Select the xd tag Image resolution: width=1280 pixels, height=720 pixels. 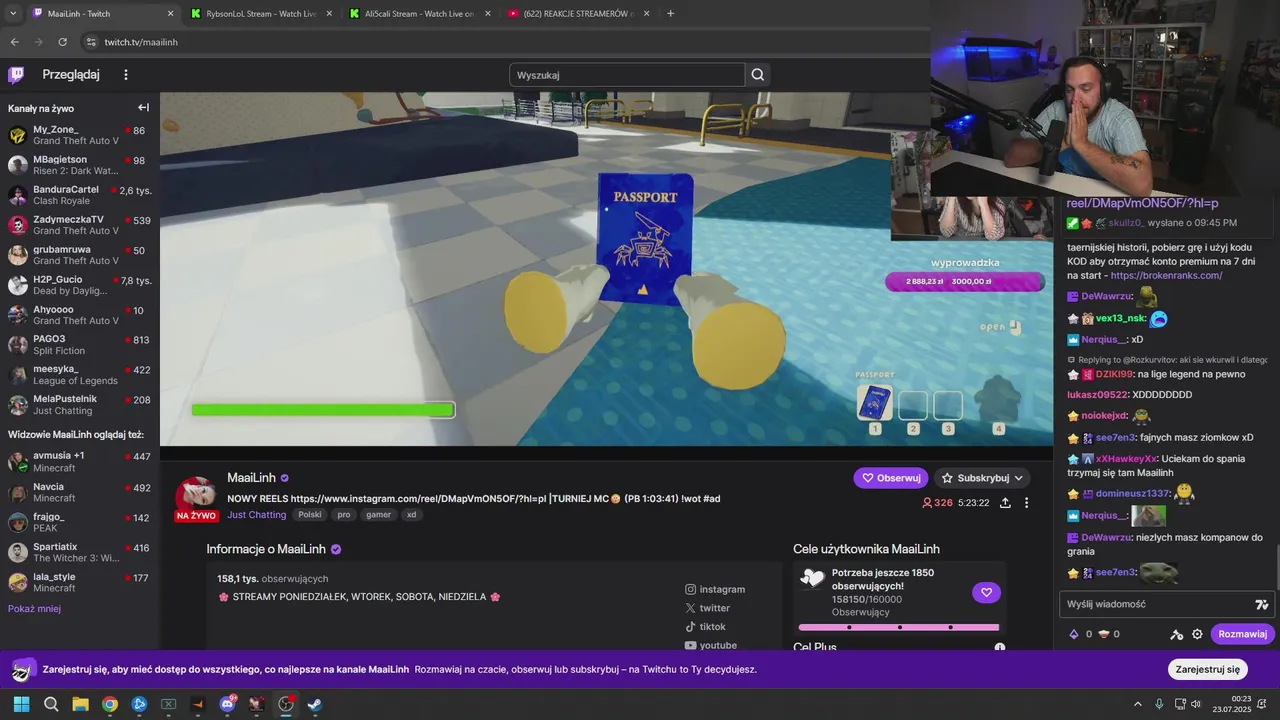click(411, 515)
